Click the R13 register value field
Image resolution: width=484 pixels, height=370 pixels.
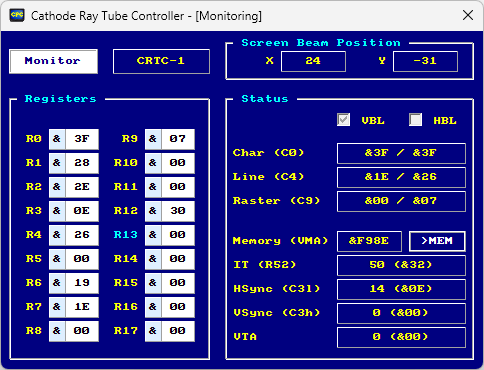(x=178, y=235)
